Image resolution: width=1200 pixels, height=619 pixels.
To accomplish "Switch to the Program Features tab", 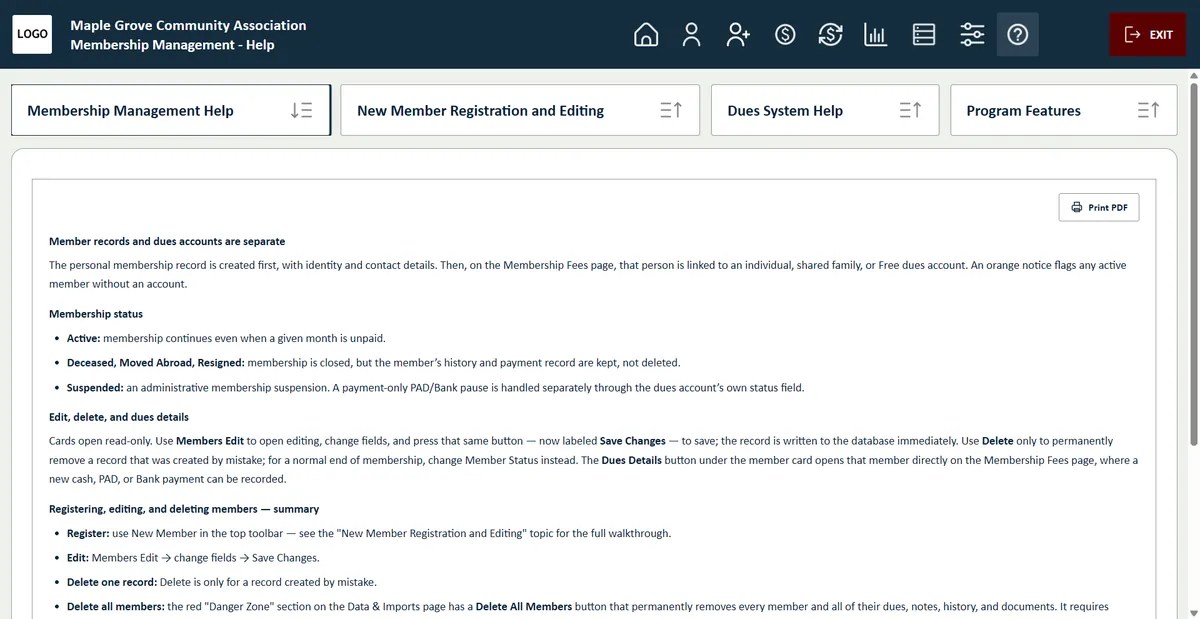I will [1064, 110].
